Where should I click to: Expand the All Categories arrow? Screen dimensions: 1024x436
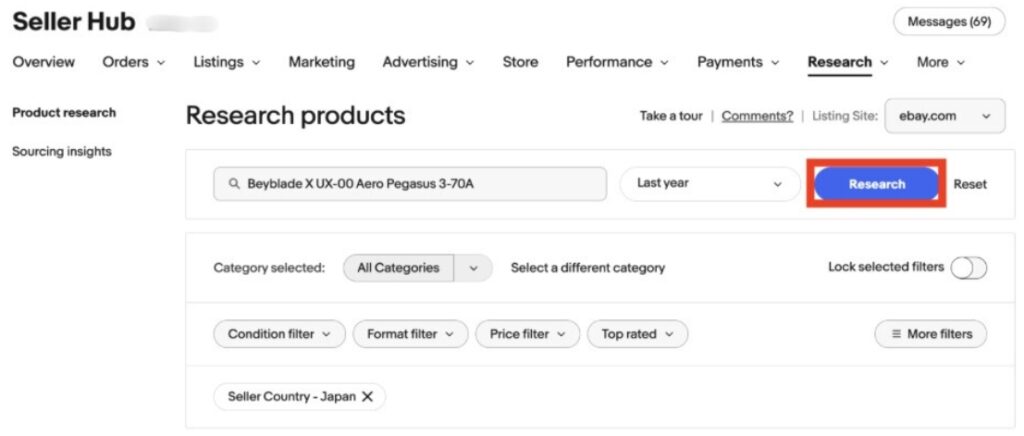pos(473,268)
